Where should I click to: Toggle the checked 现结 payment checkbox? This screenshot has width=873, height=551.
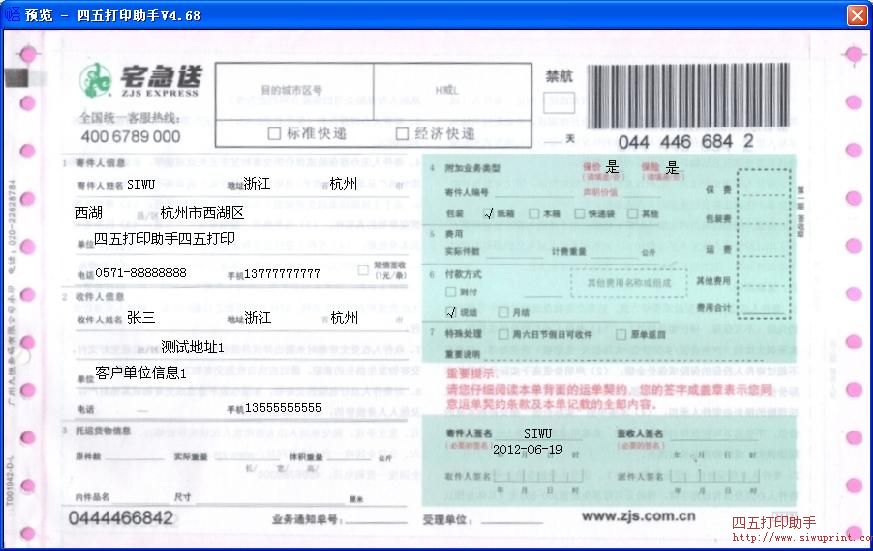tap(451, 312)
